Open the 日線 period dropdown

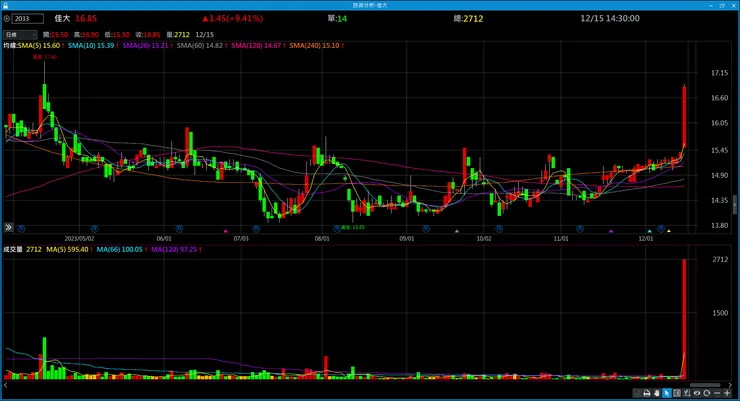(20, 34)
